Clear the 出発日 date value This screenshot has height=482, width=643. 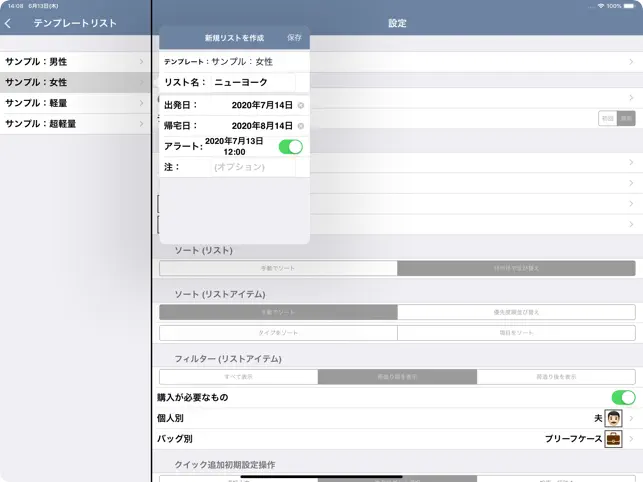click(301, 105)
